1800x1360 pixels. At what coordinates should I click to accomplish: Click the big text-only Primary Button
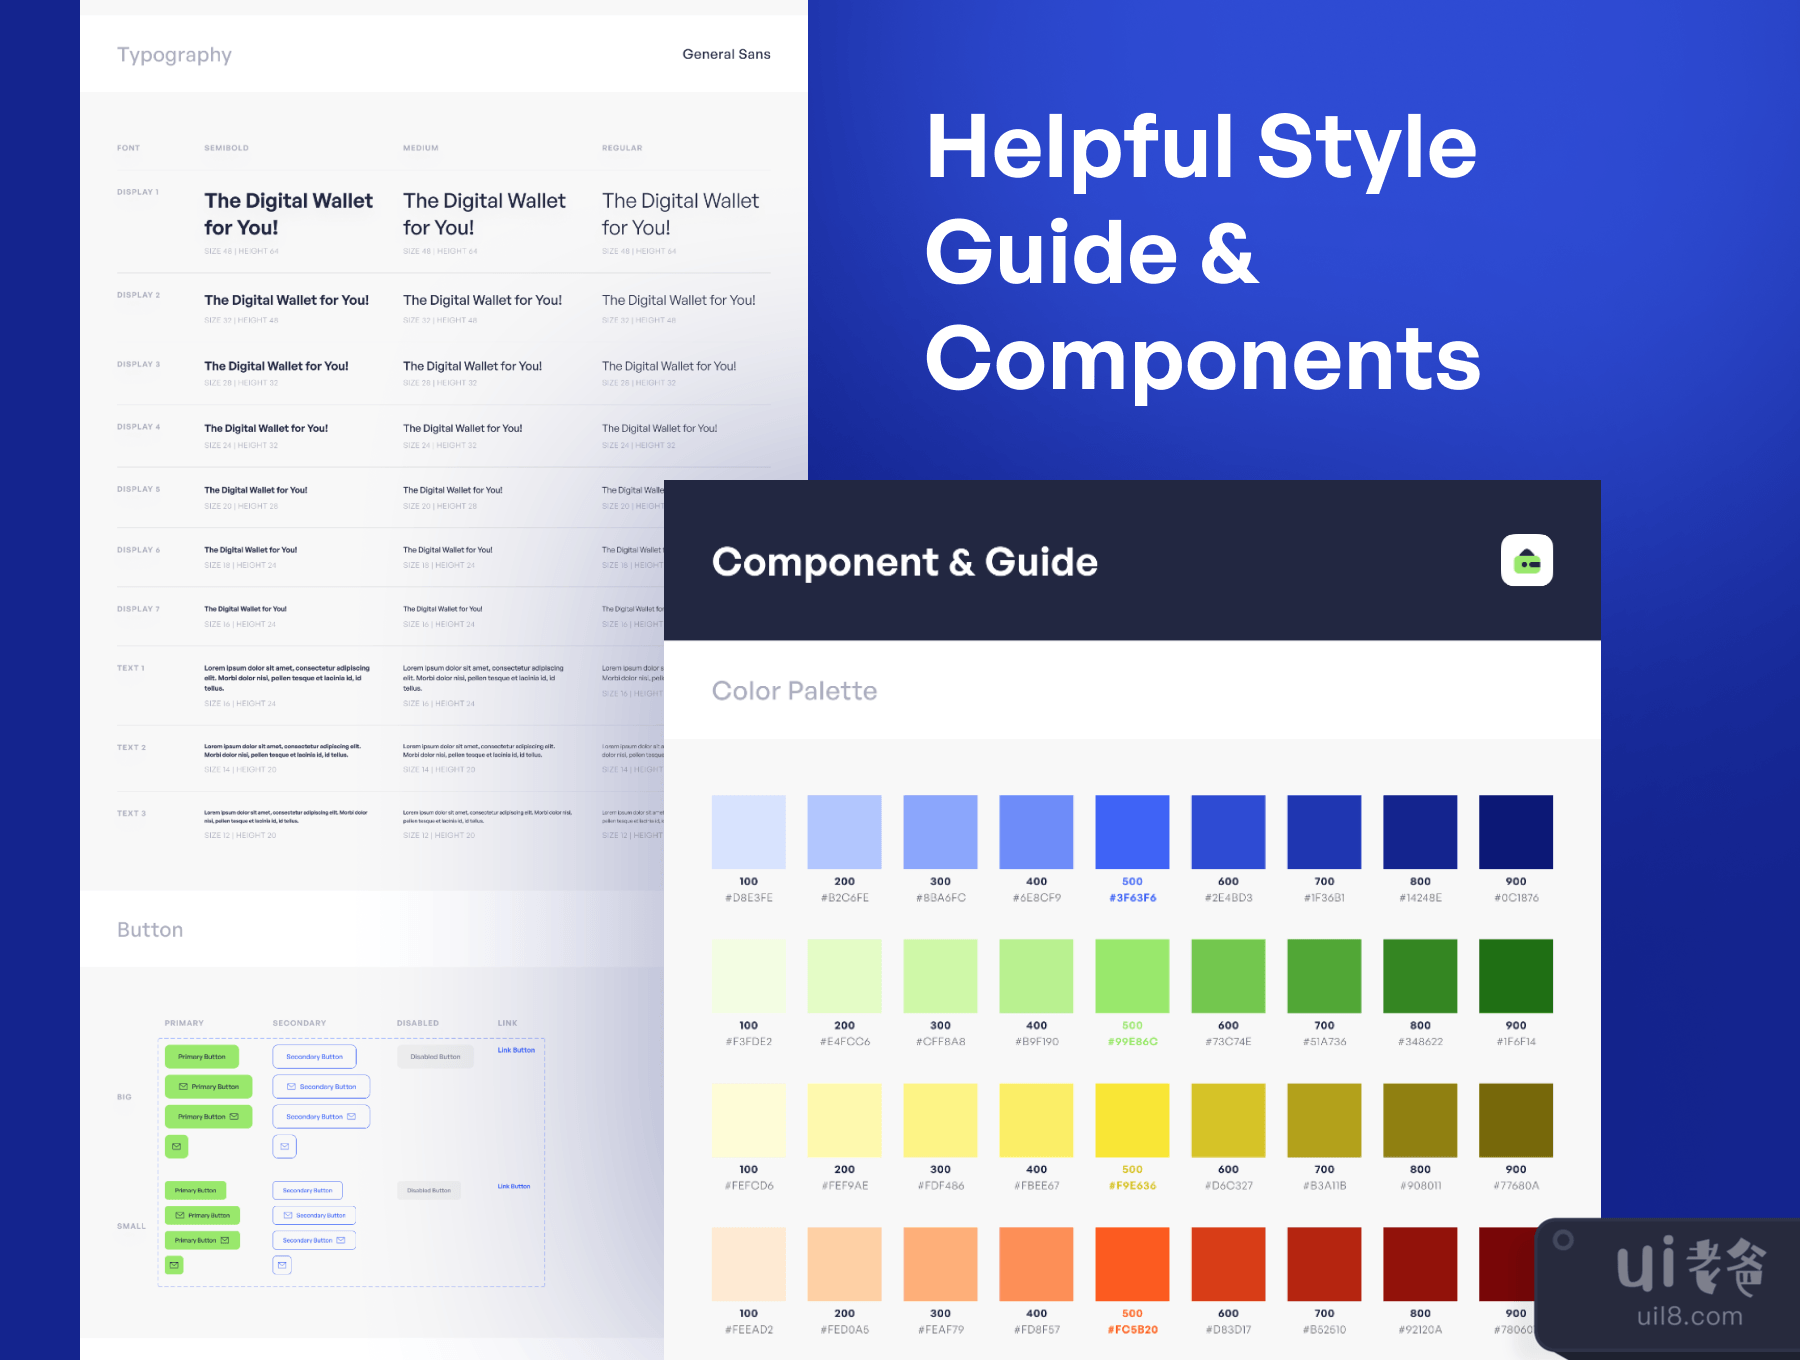202,1056
